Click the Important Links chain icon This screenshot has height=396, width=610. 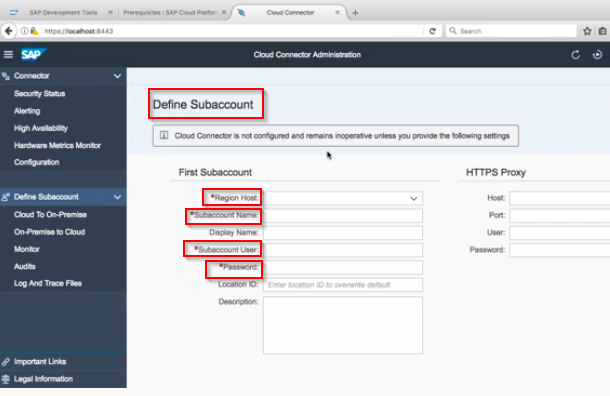pyautogui.click(x=5, y=362)
